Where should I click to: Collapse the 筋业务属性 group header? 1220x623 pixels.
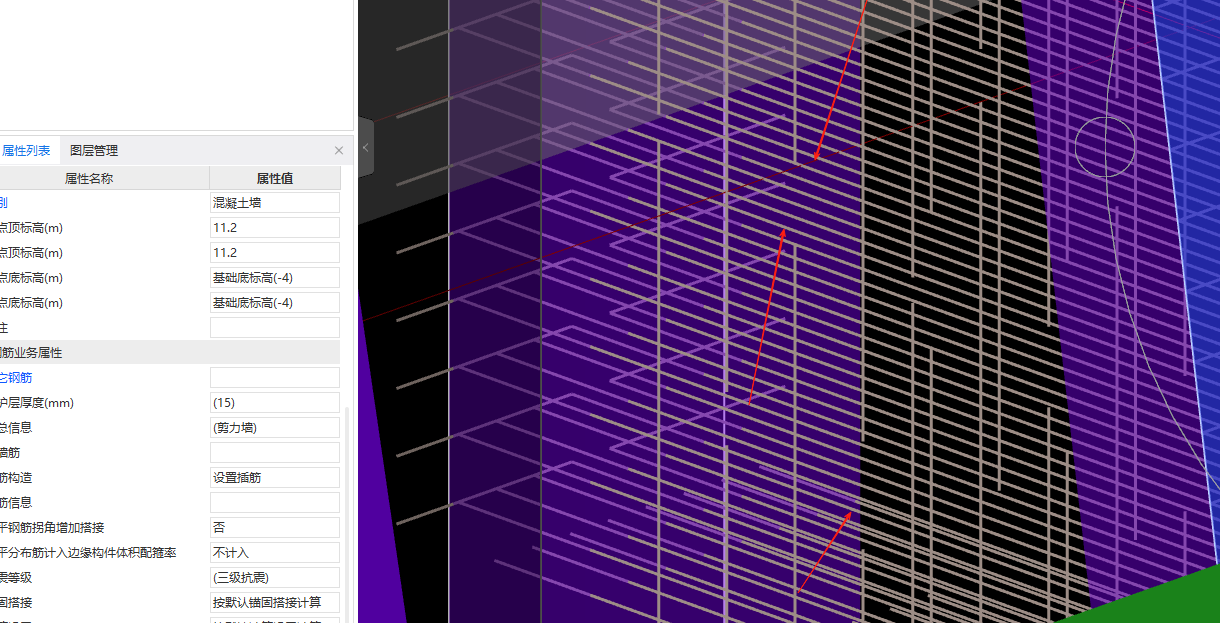[170, 352]
